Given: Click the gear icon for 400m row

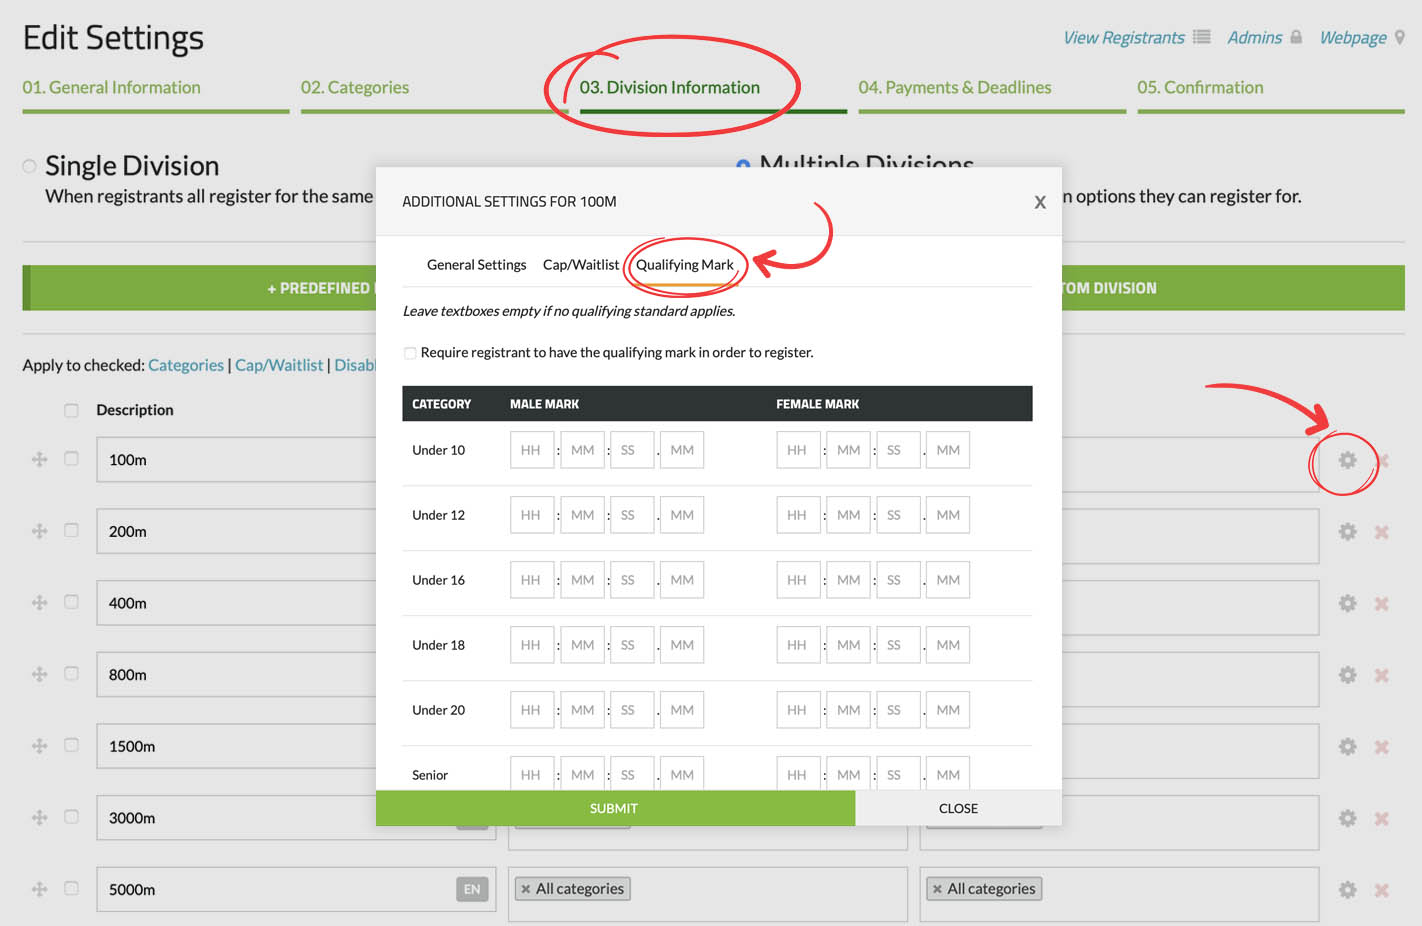Looking at the screenshot, I should pos(1347,604).
